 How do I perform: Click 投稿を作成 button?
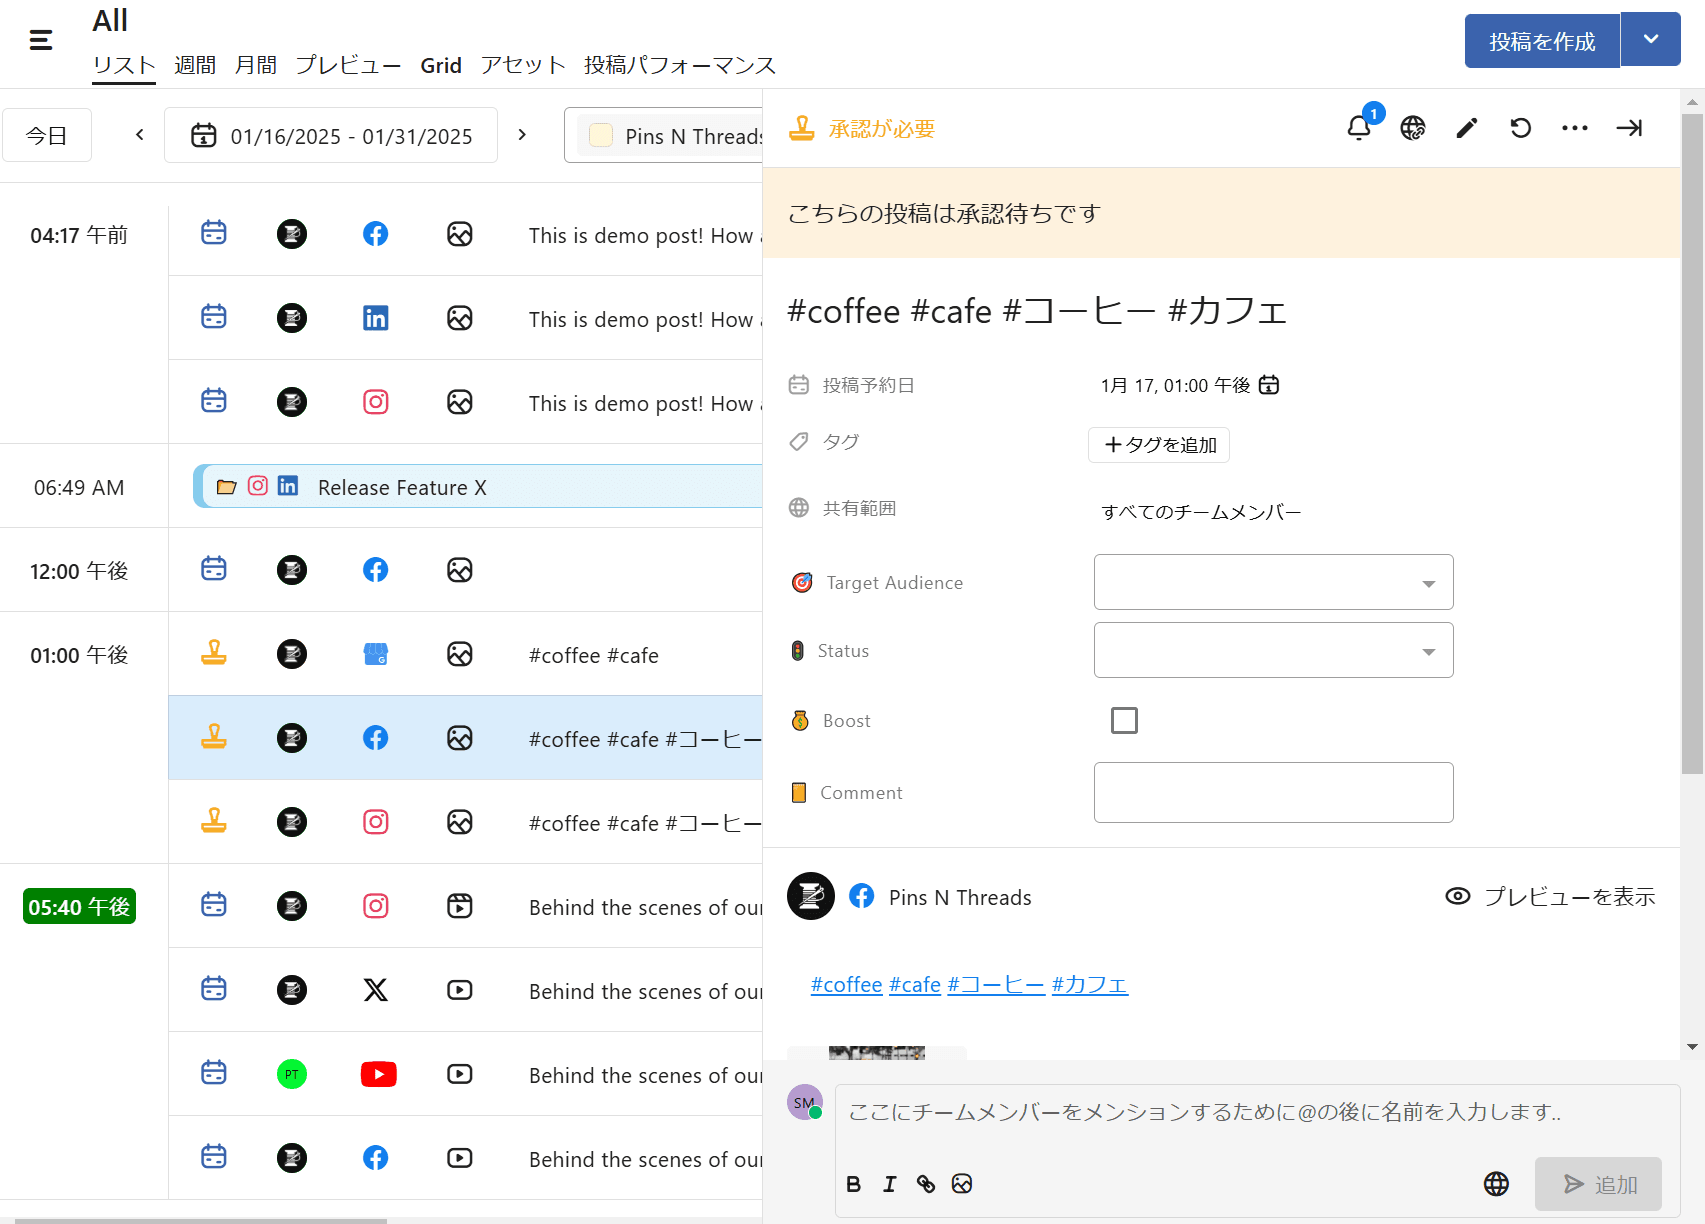(1542, 41)
